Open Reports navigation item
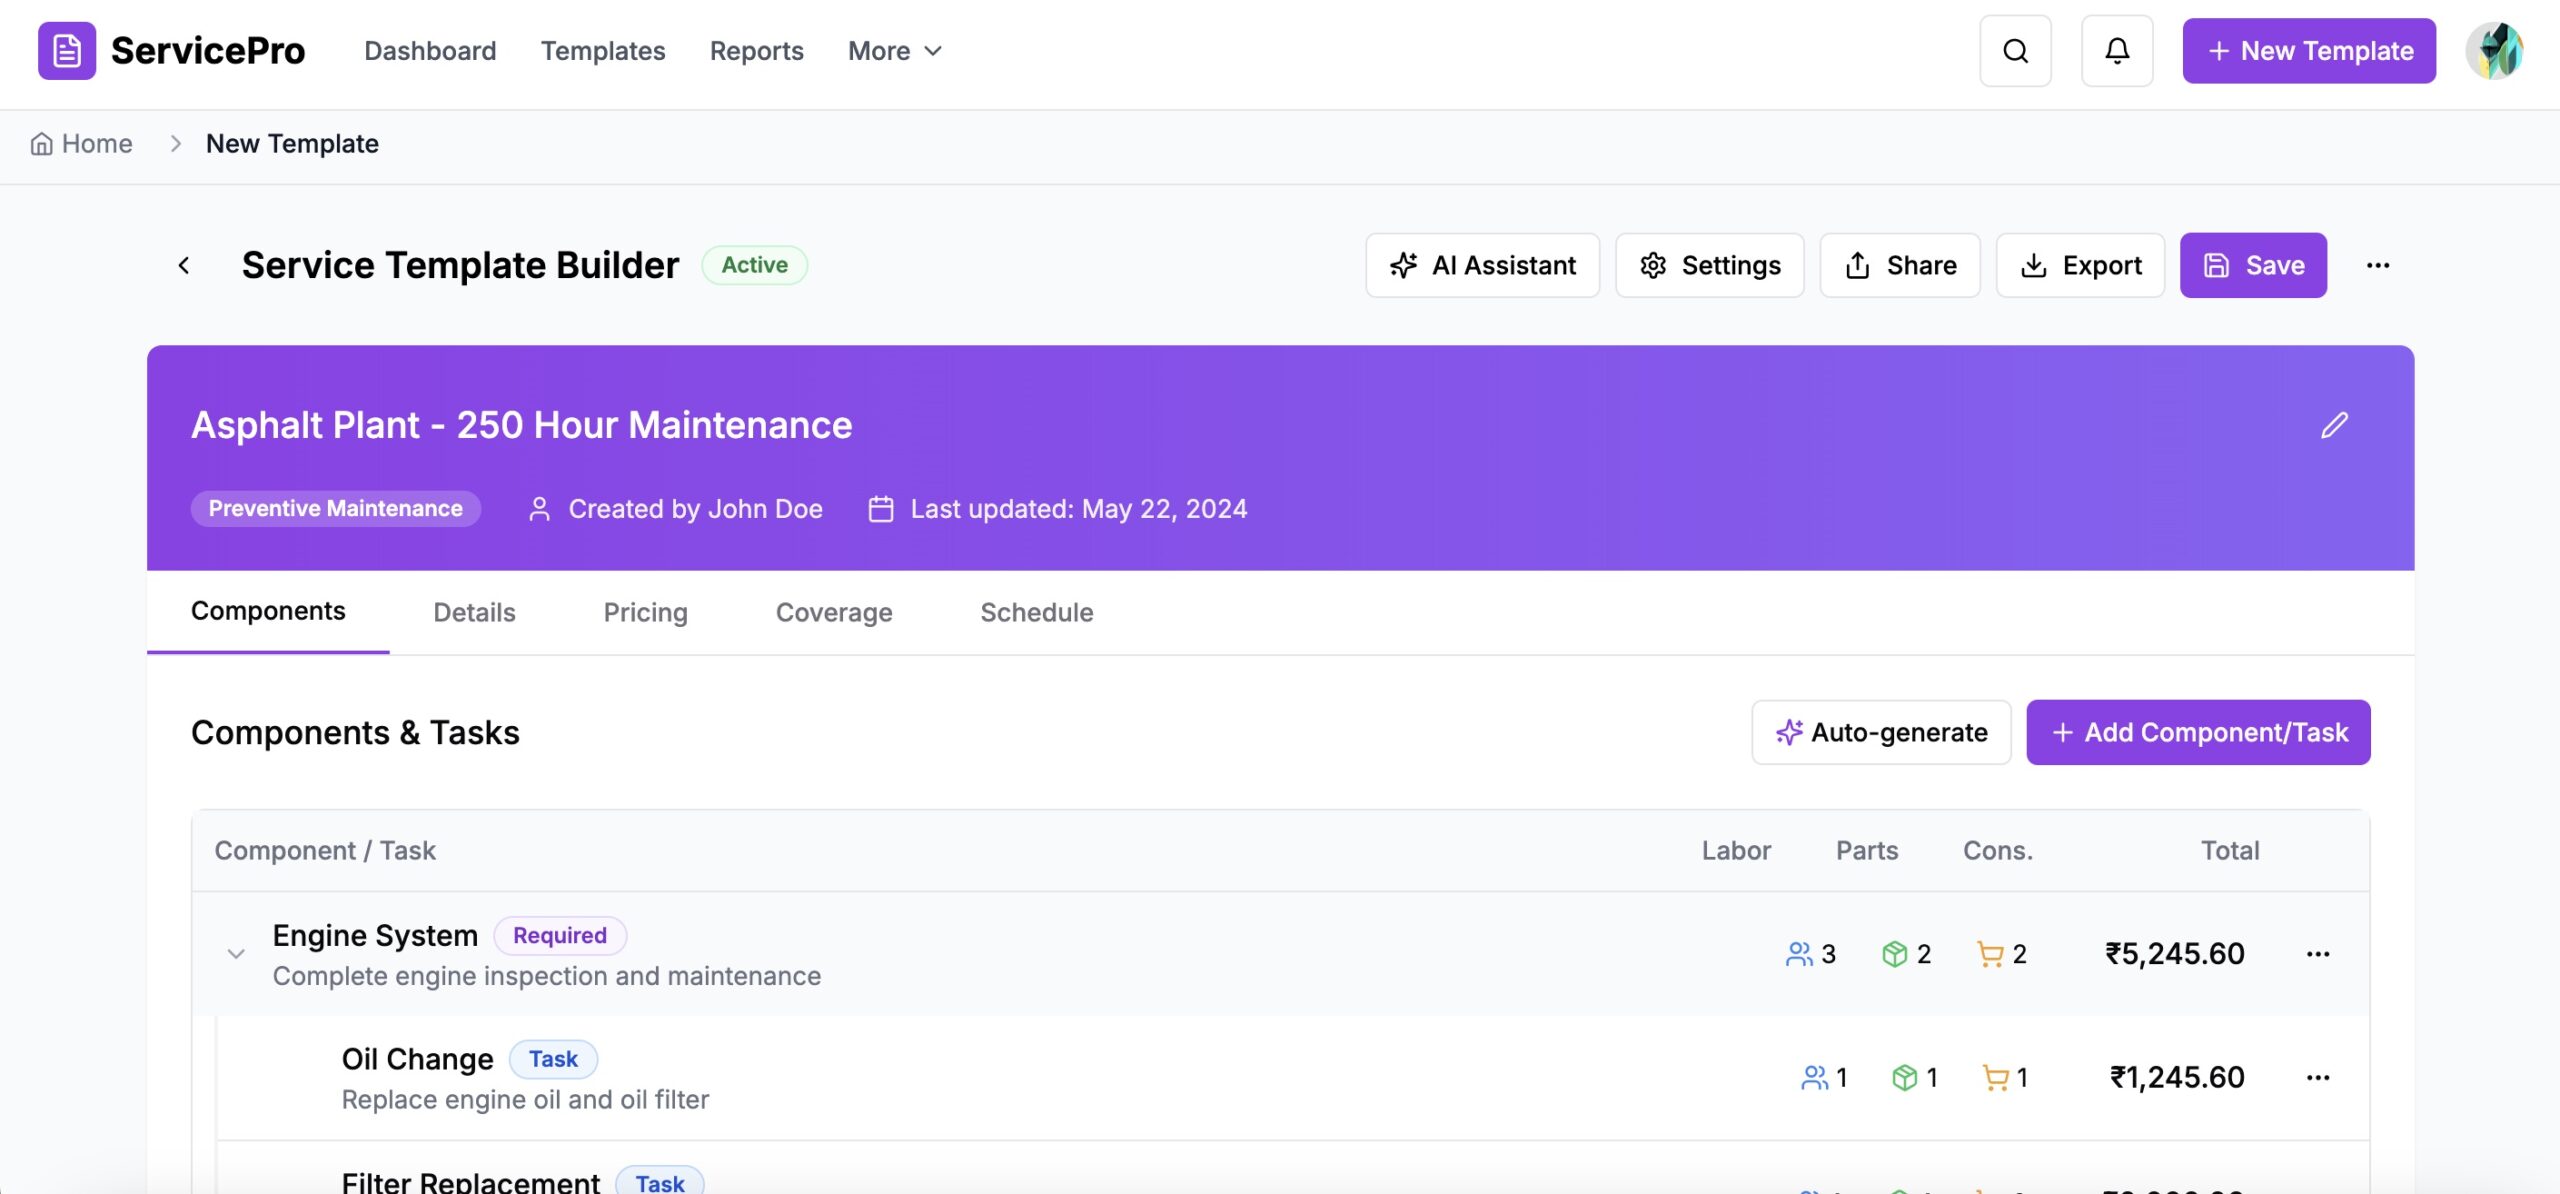This screenshot has height=1194, width=2560. pyautogui.click(x=757, y=51)
